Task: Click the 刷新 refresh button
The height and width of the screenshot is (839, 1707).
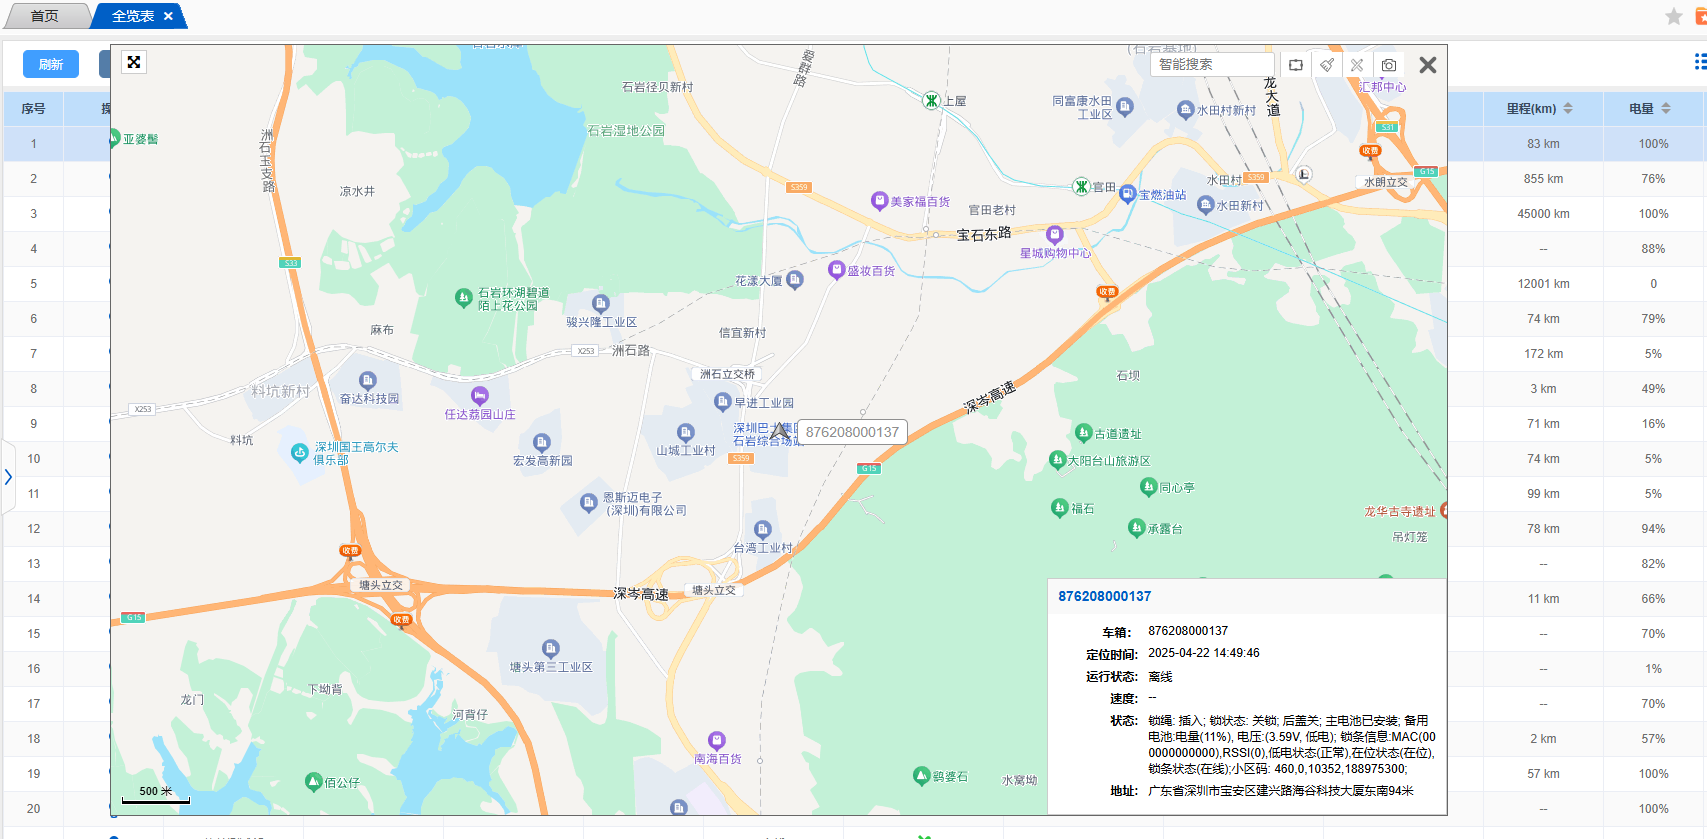Action: (x=51, y=64)
